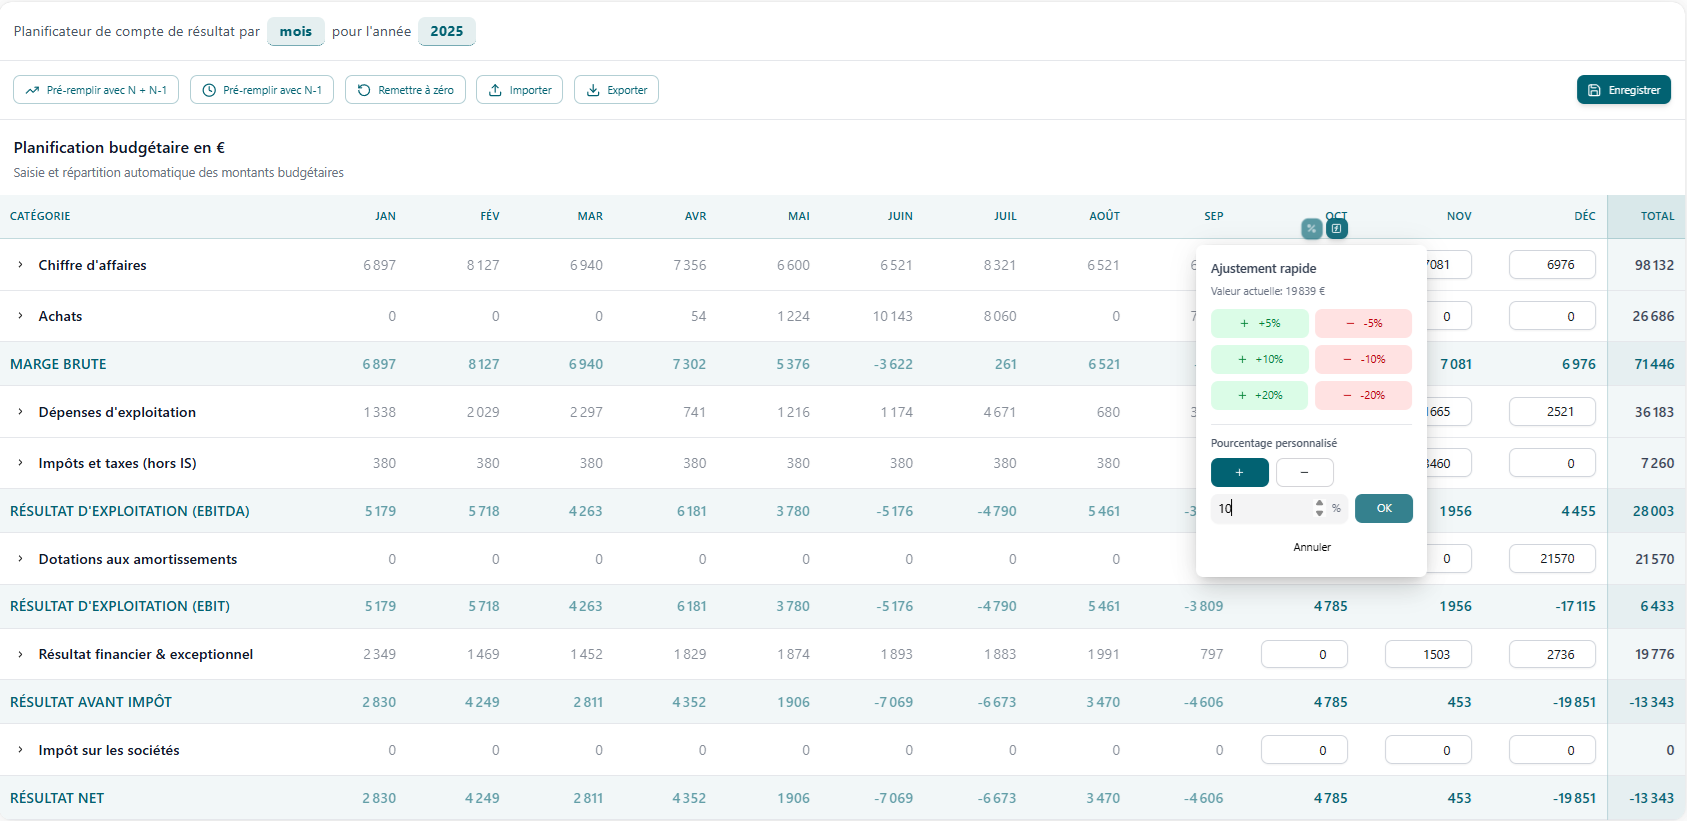Select the minus sign toggle for custom percentage
The width and height of the screenshot is (1687, 821).
[1304, 472]
